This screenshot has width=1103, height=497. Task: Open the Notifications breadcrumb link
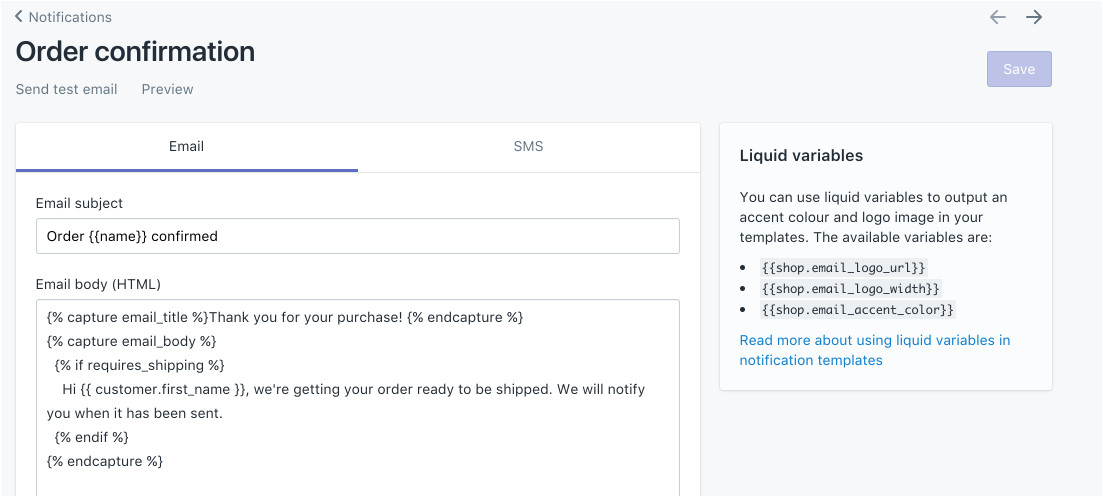[70, 17]
